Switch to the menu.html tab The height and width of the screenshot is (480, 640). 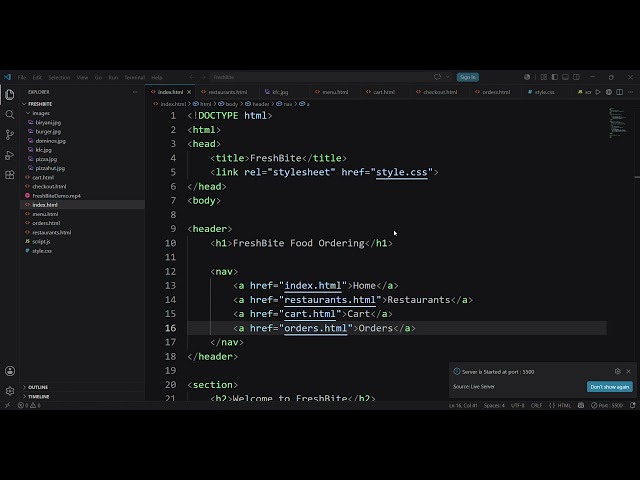[x=335, y=92]
